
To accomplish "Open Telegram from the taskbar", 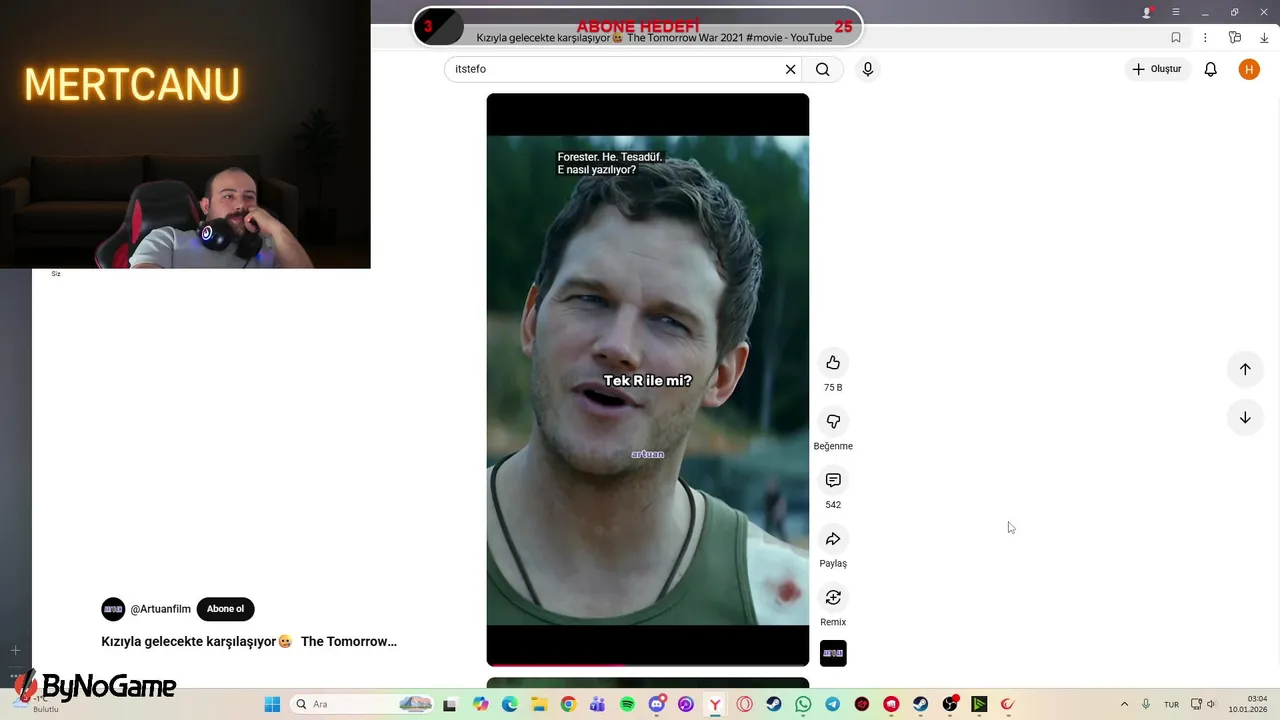I will (x=832, y=704).
